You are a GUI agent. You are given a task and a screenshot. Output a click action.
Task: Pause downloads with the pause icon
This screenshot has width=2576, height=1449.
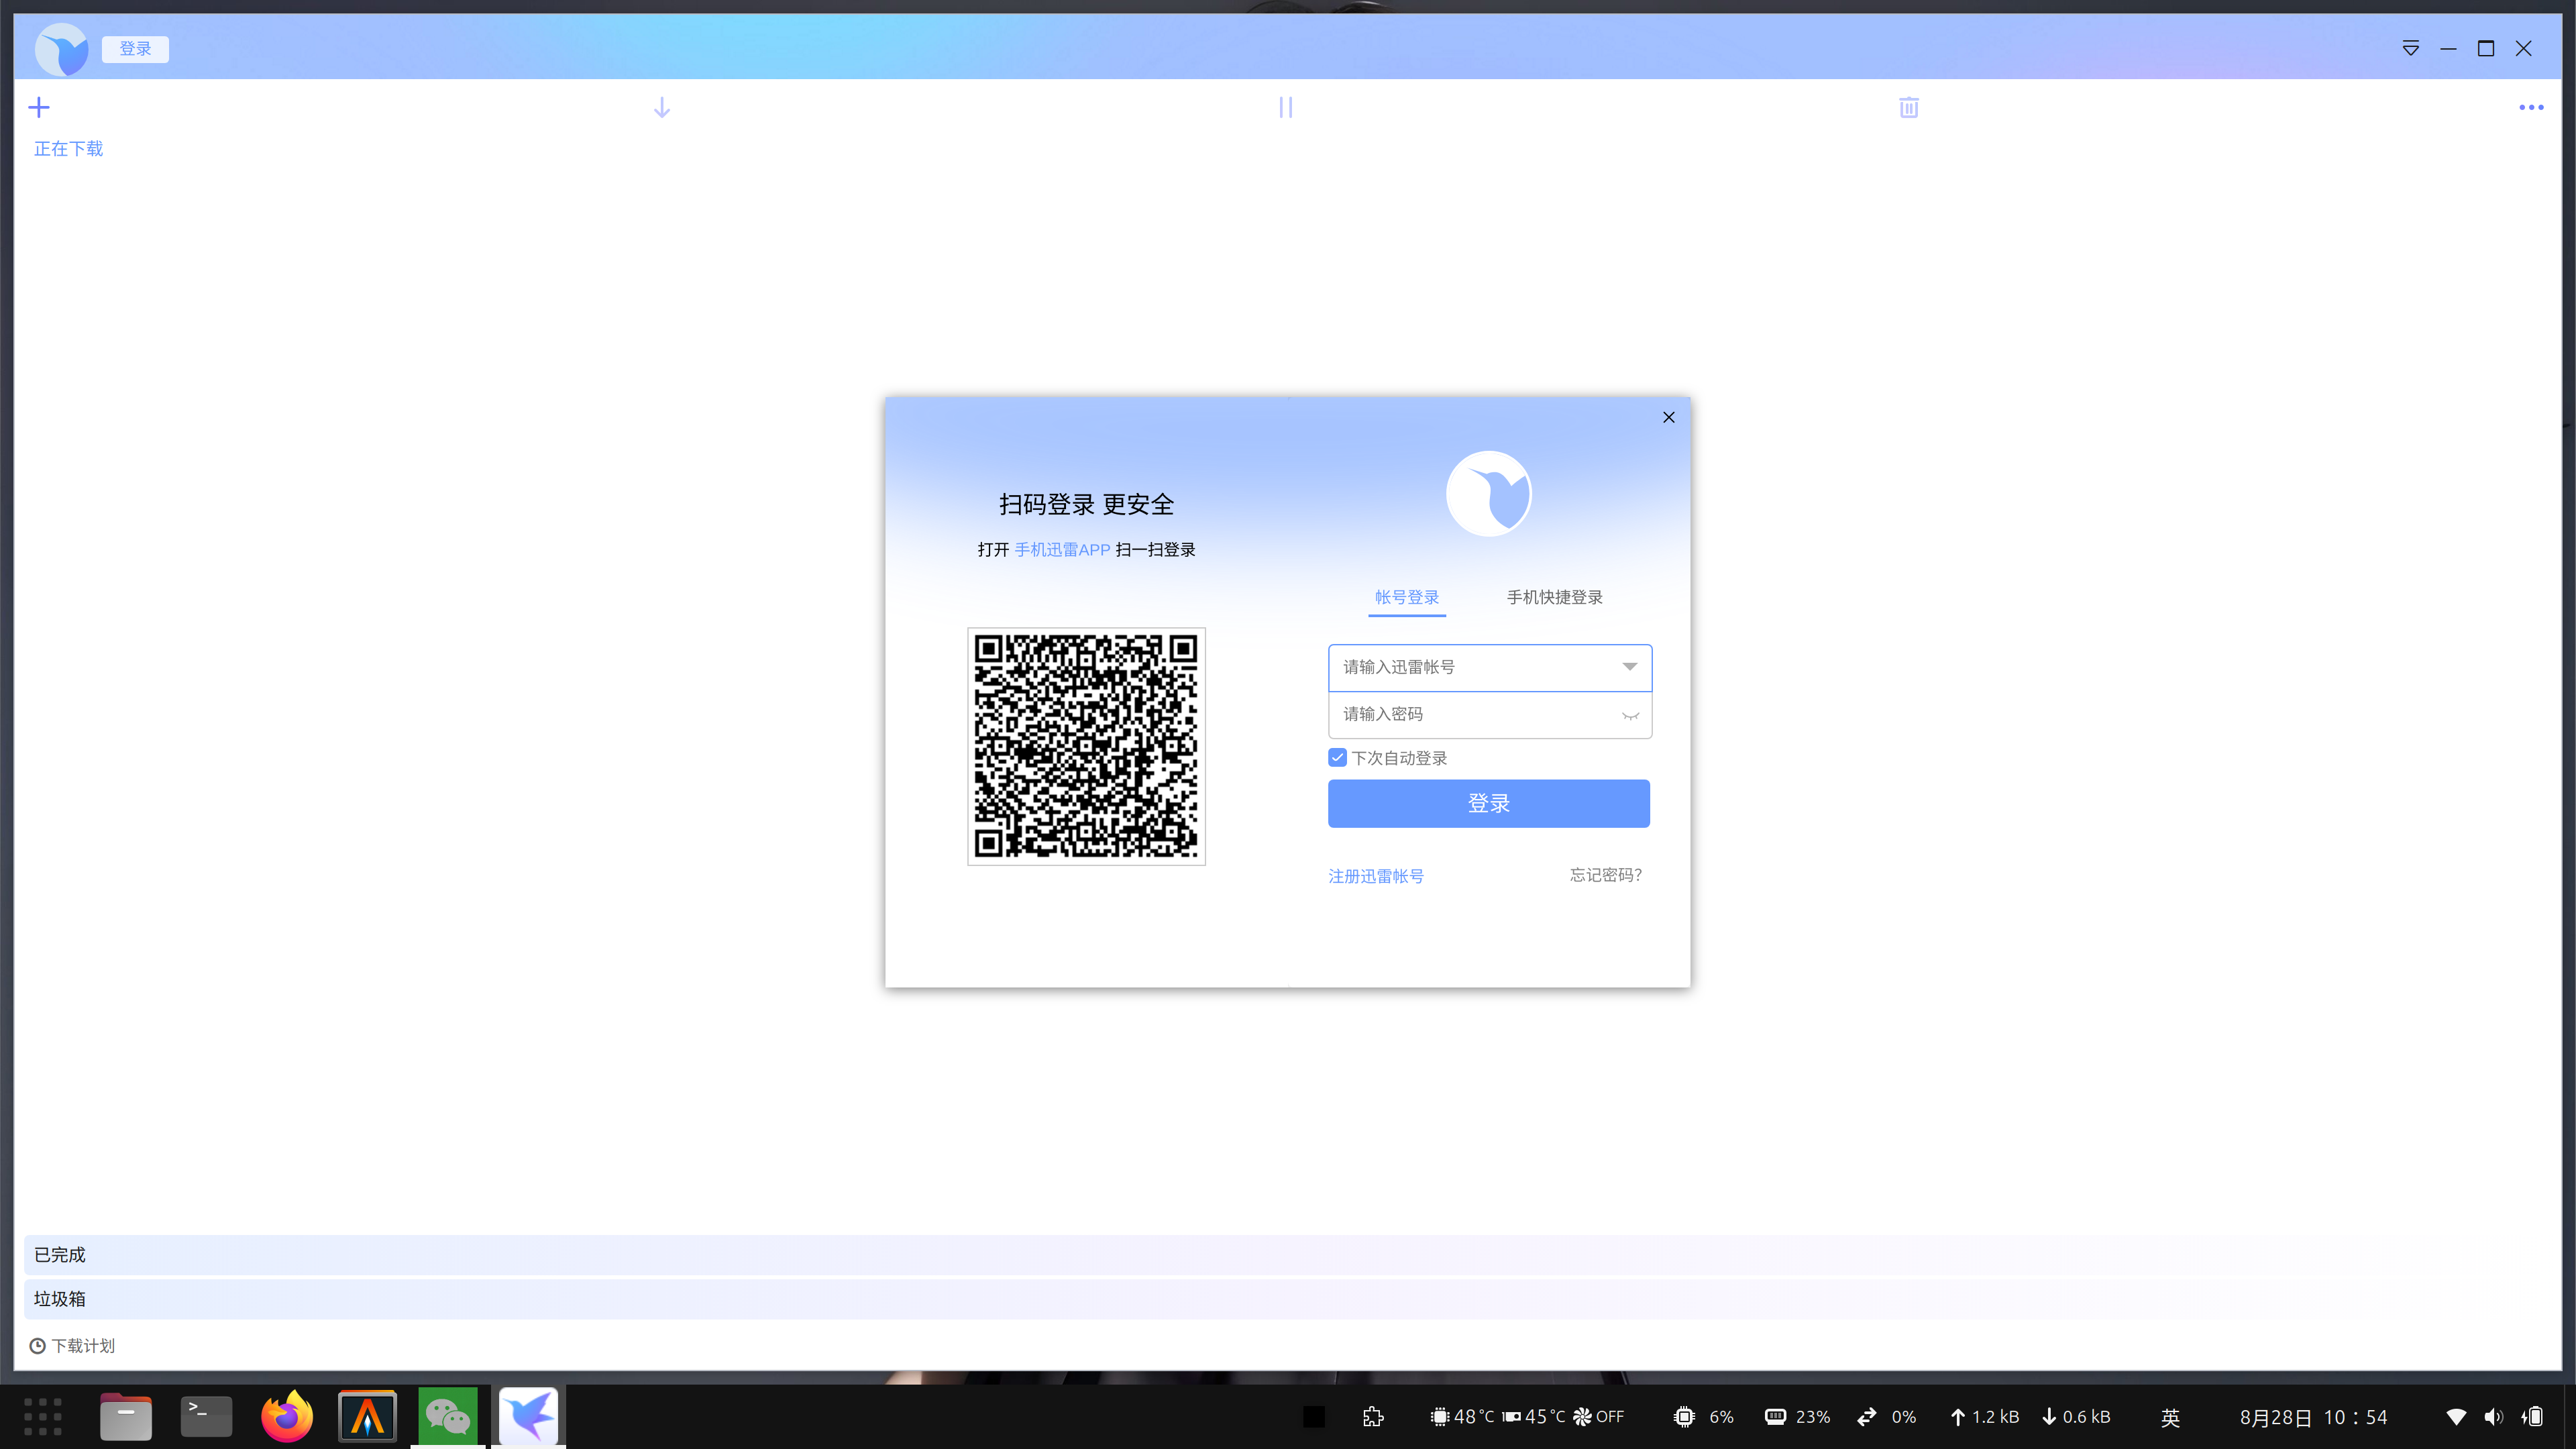pyautogui.click(x=1285, y=107)
